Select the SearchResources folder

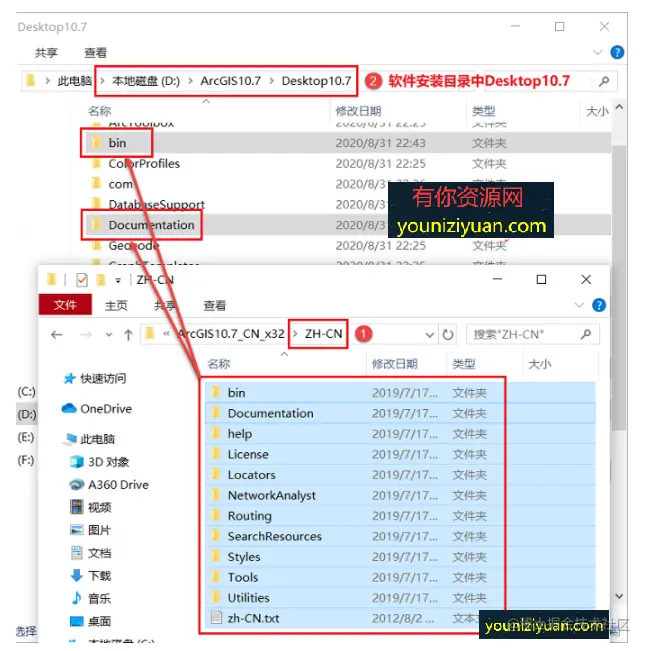click(x=400, y=536)
